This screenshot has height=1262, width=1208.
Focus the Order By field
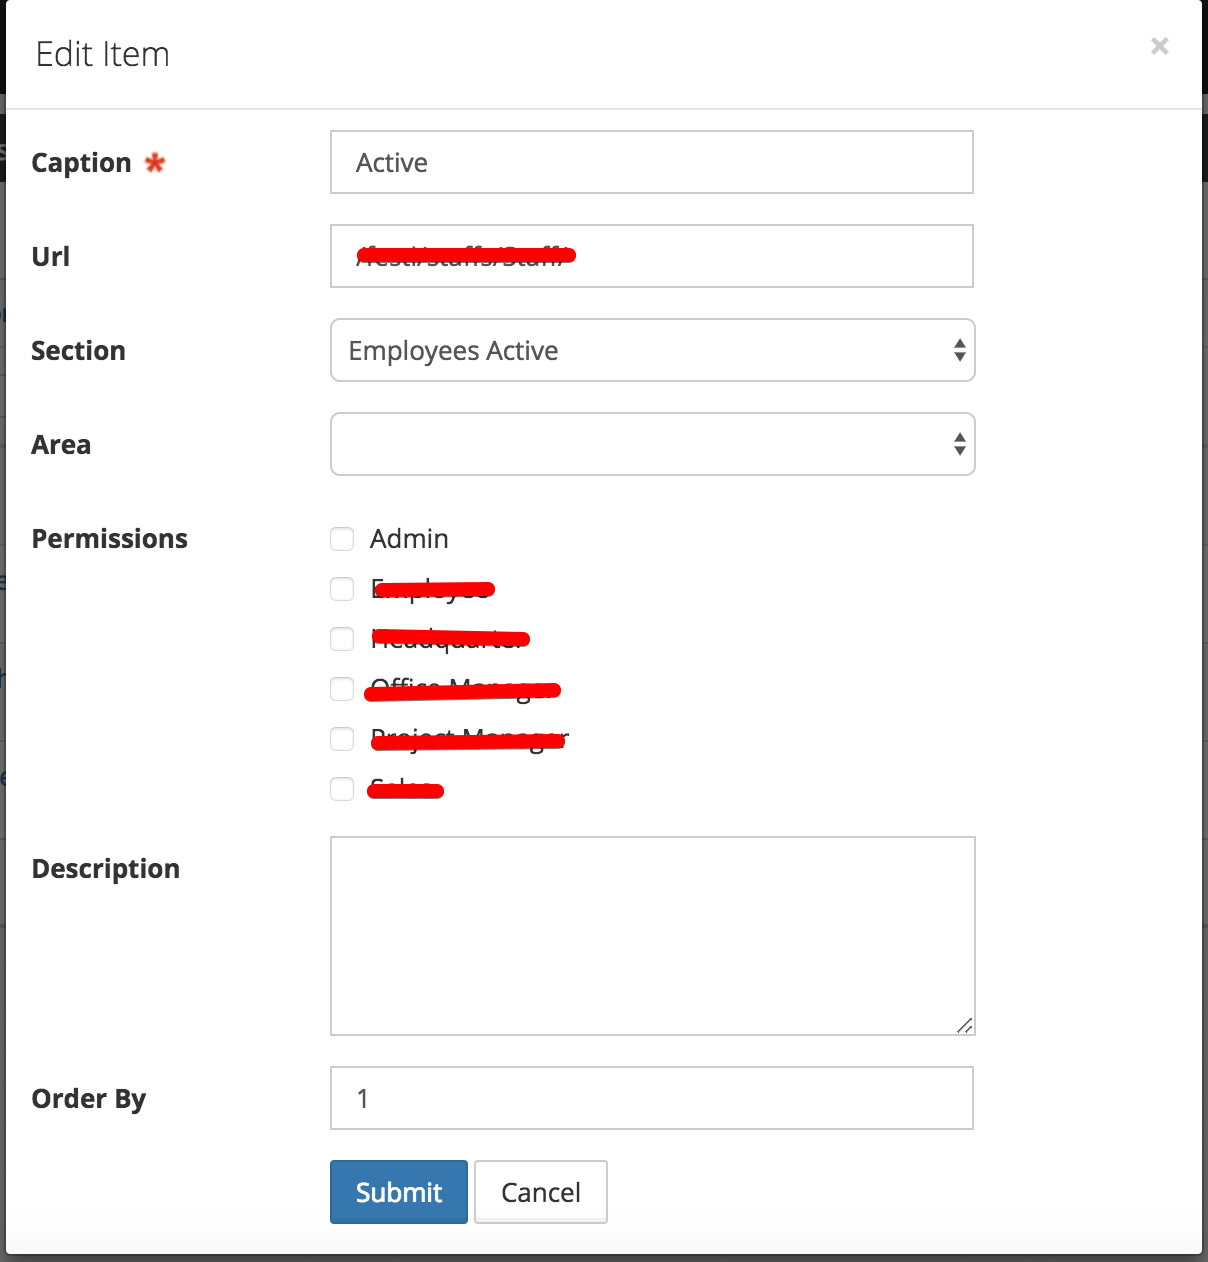(x=651, y=1098)
